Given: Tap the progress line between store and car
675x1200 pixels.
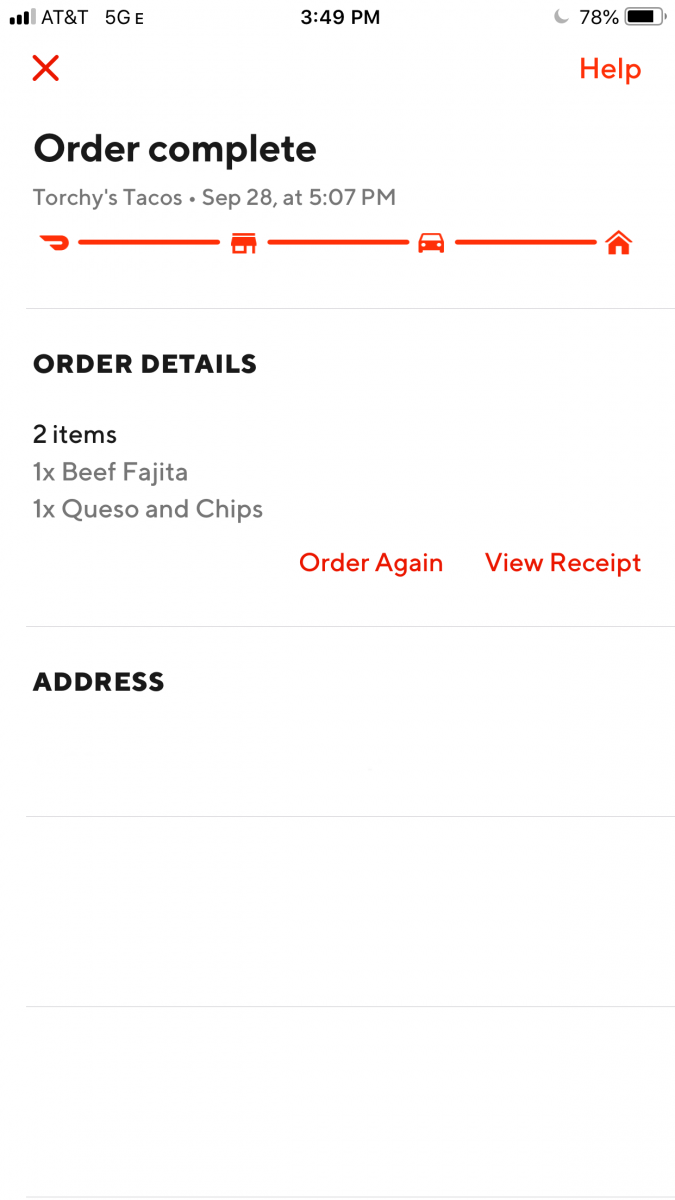Looking at the screenshot, I should (x=338, y=242).
